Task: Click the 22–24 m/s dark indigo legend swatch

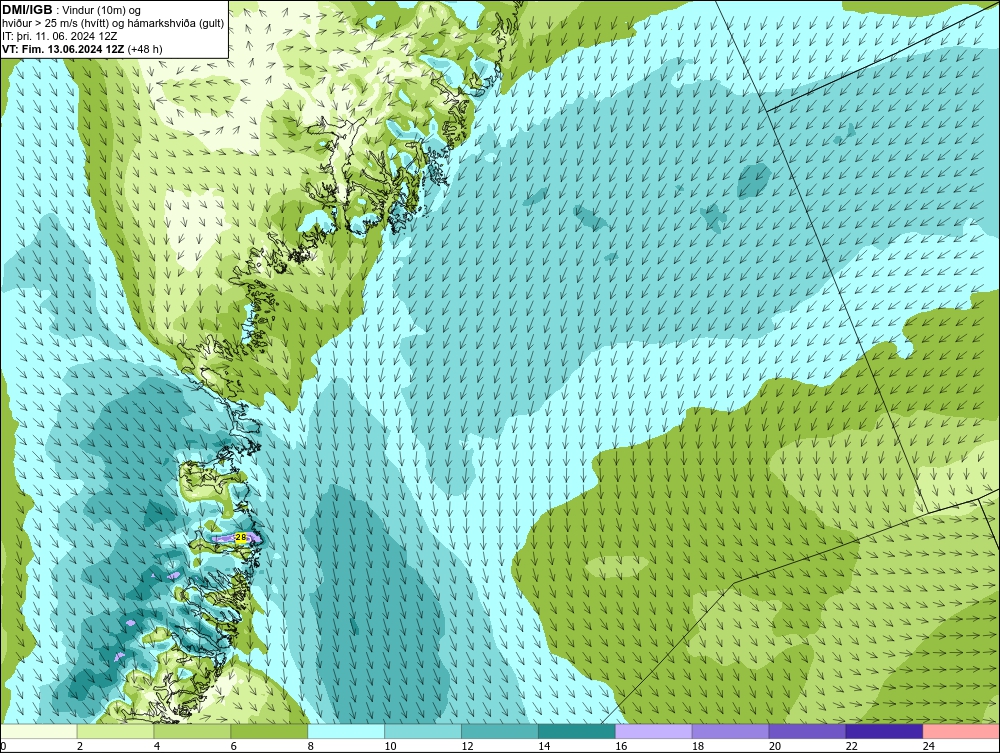Action: coord(884,731)
